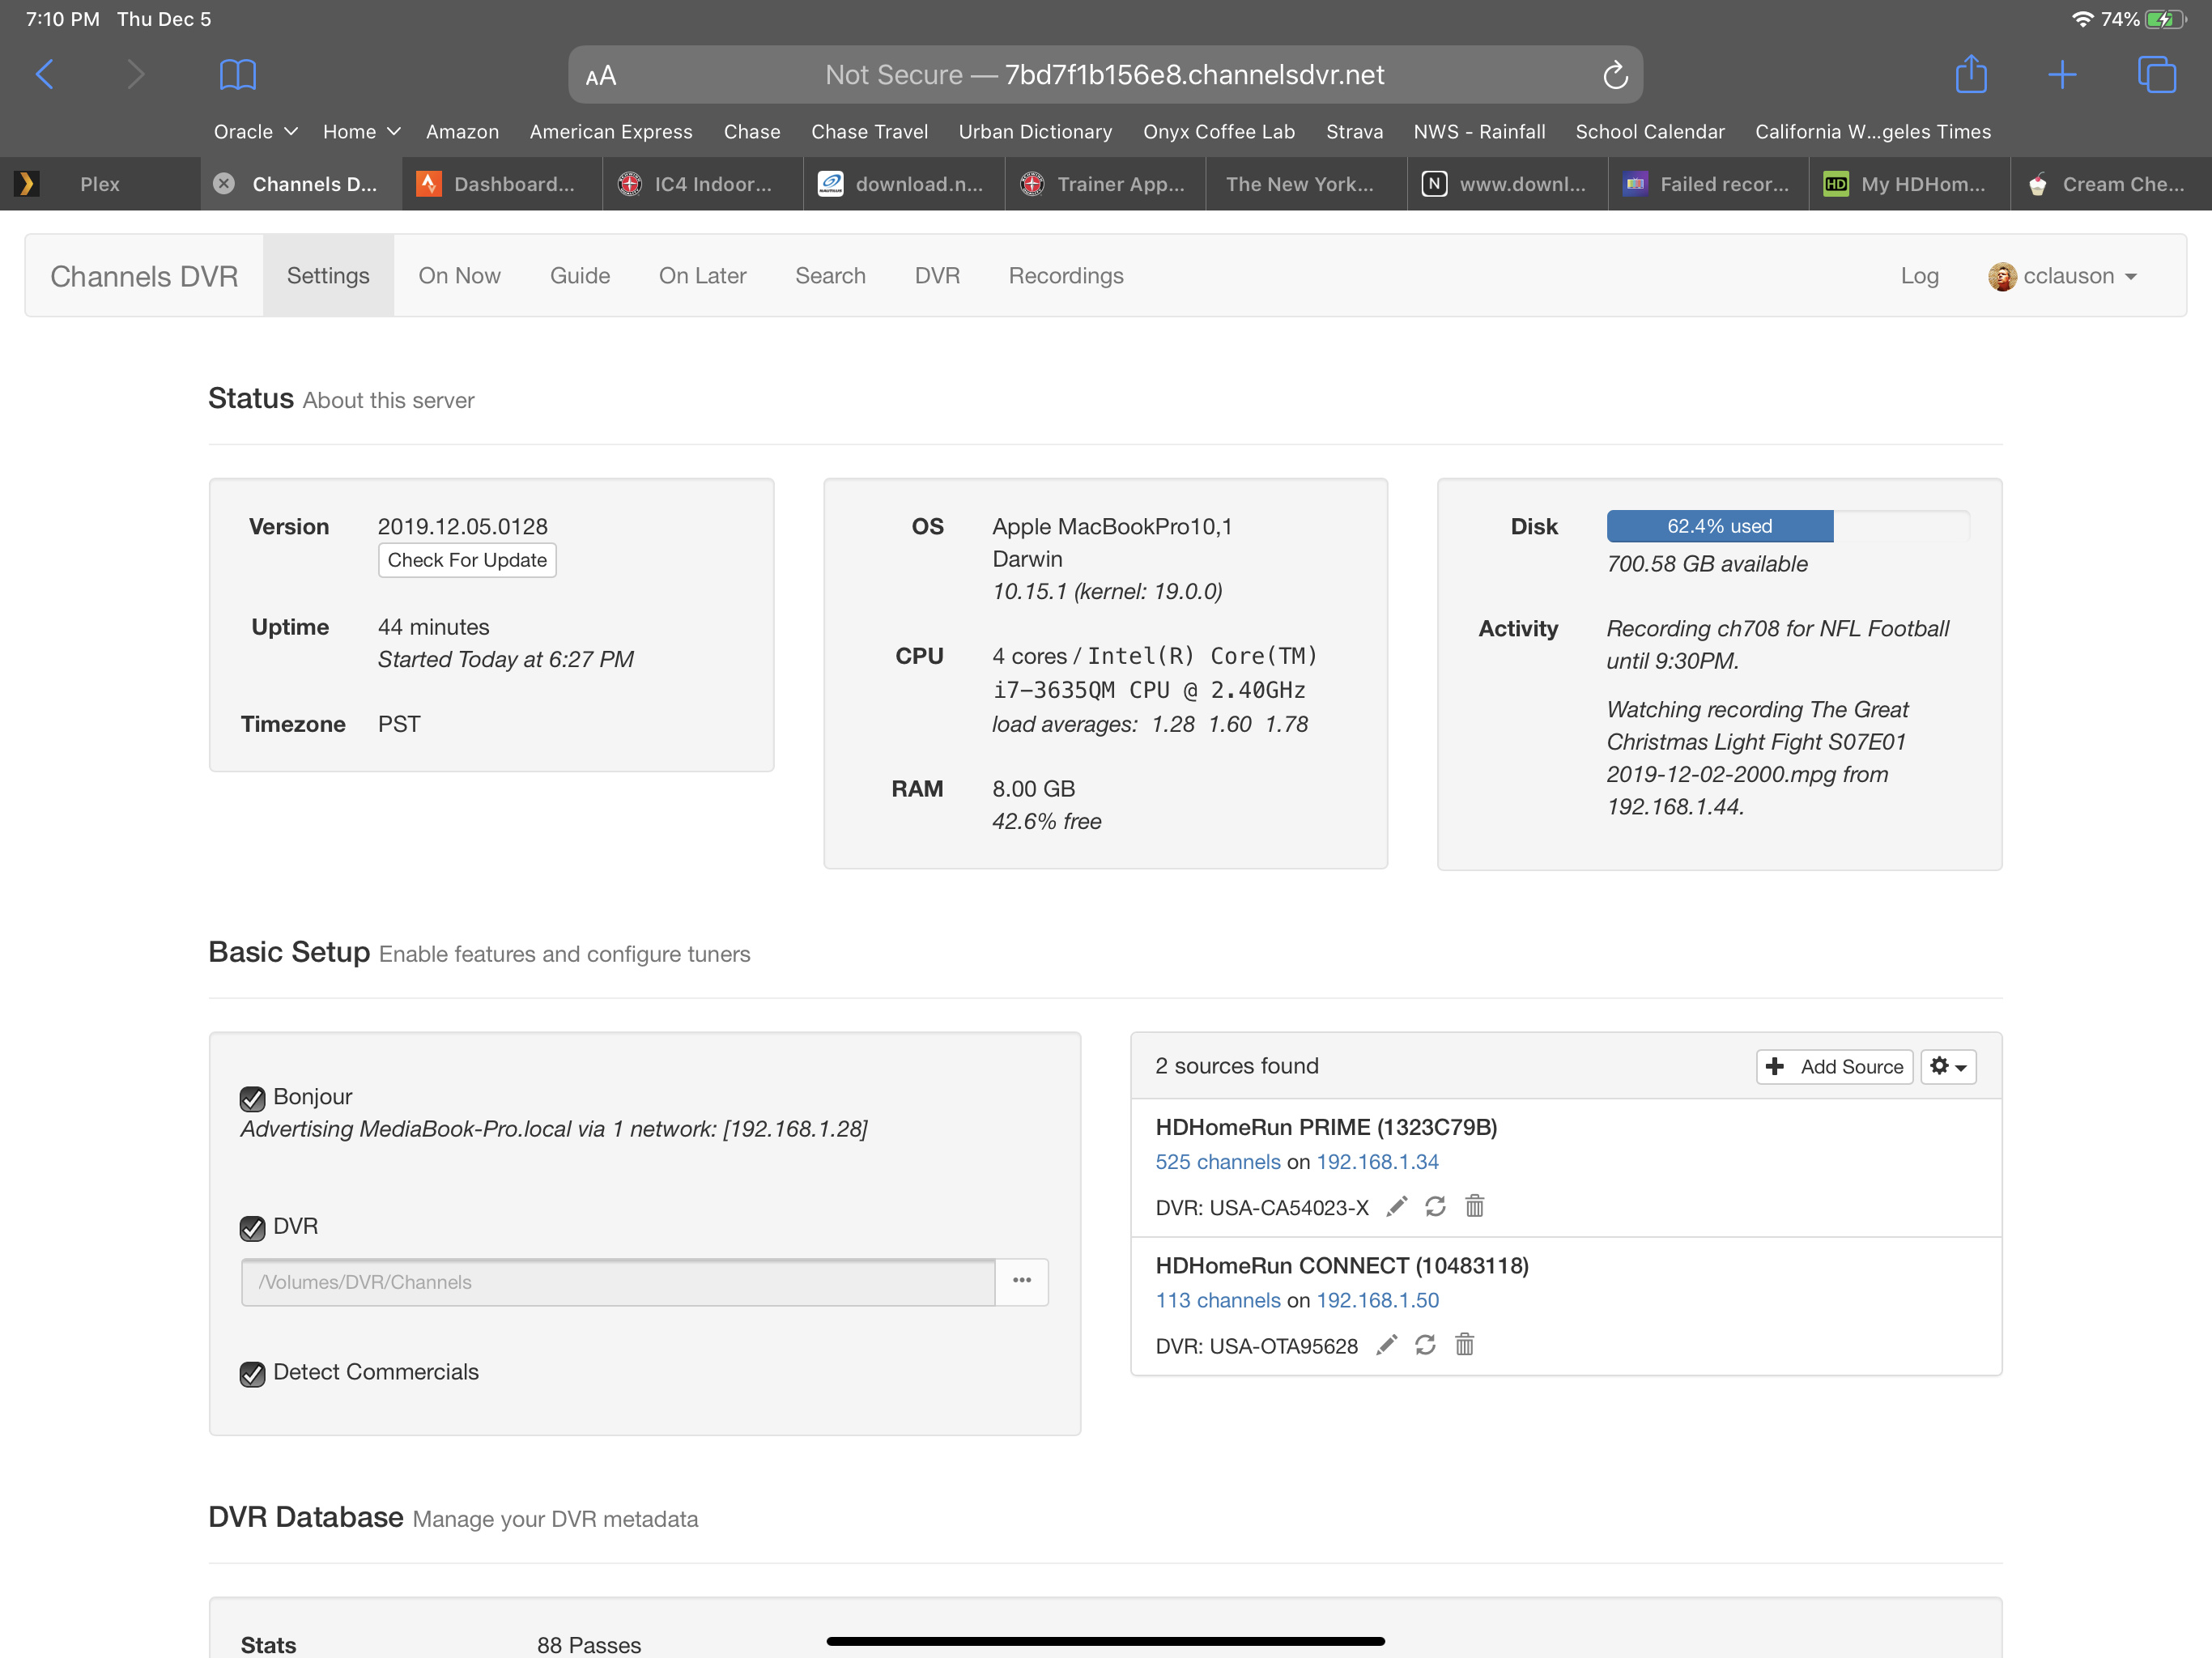The image size is (2212, 1658).
Task: Go to the Guide tab
Action: pyautogui.click(x=579, y=276)
